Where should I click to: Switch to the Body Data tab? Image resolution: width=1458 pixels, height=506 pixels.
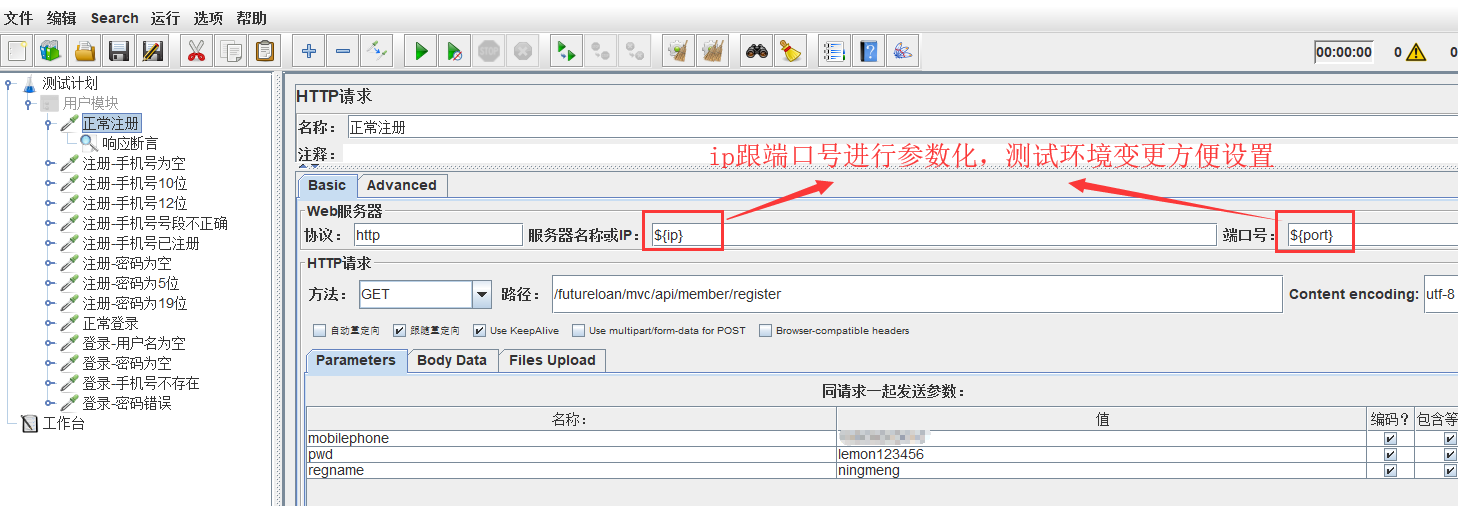(x=452, y=360)
